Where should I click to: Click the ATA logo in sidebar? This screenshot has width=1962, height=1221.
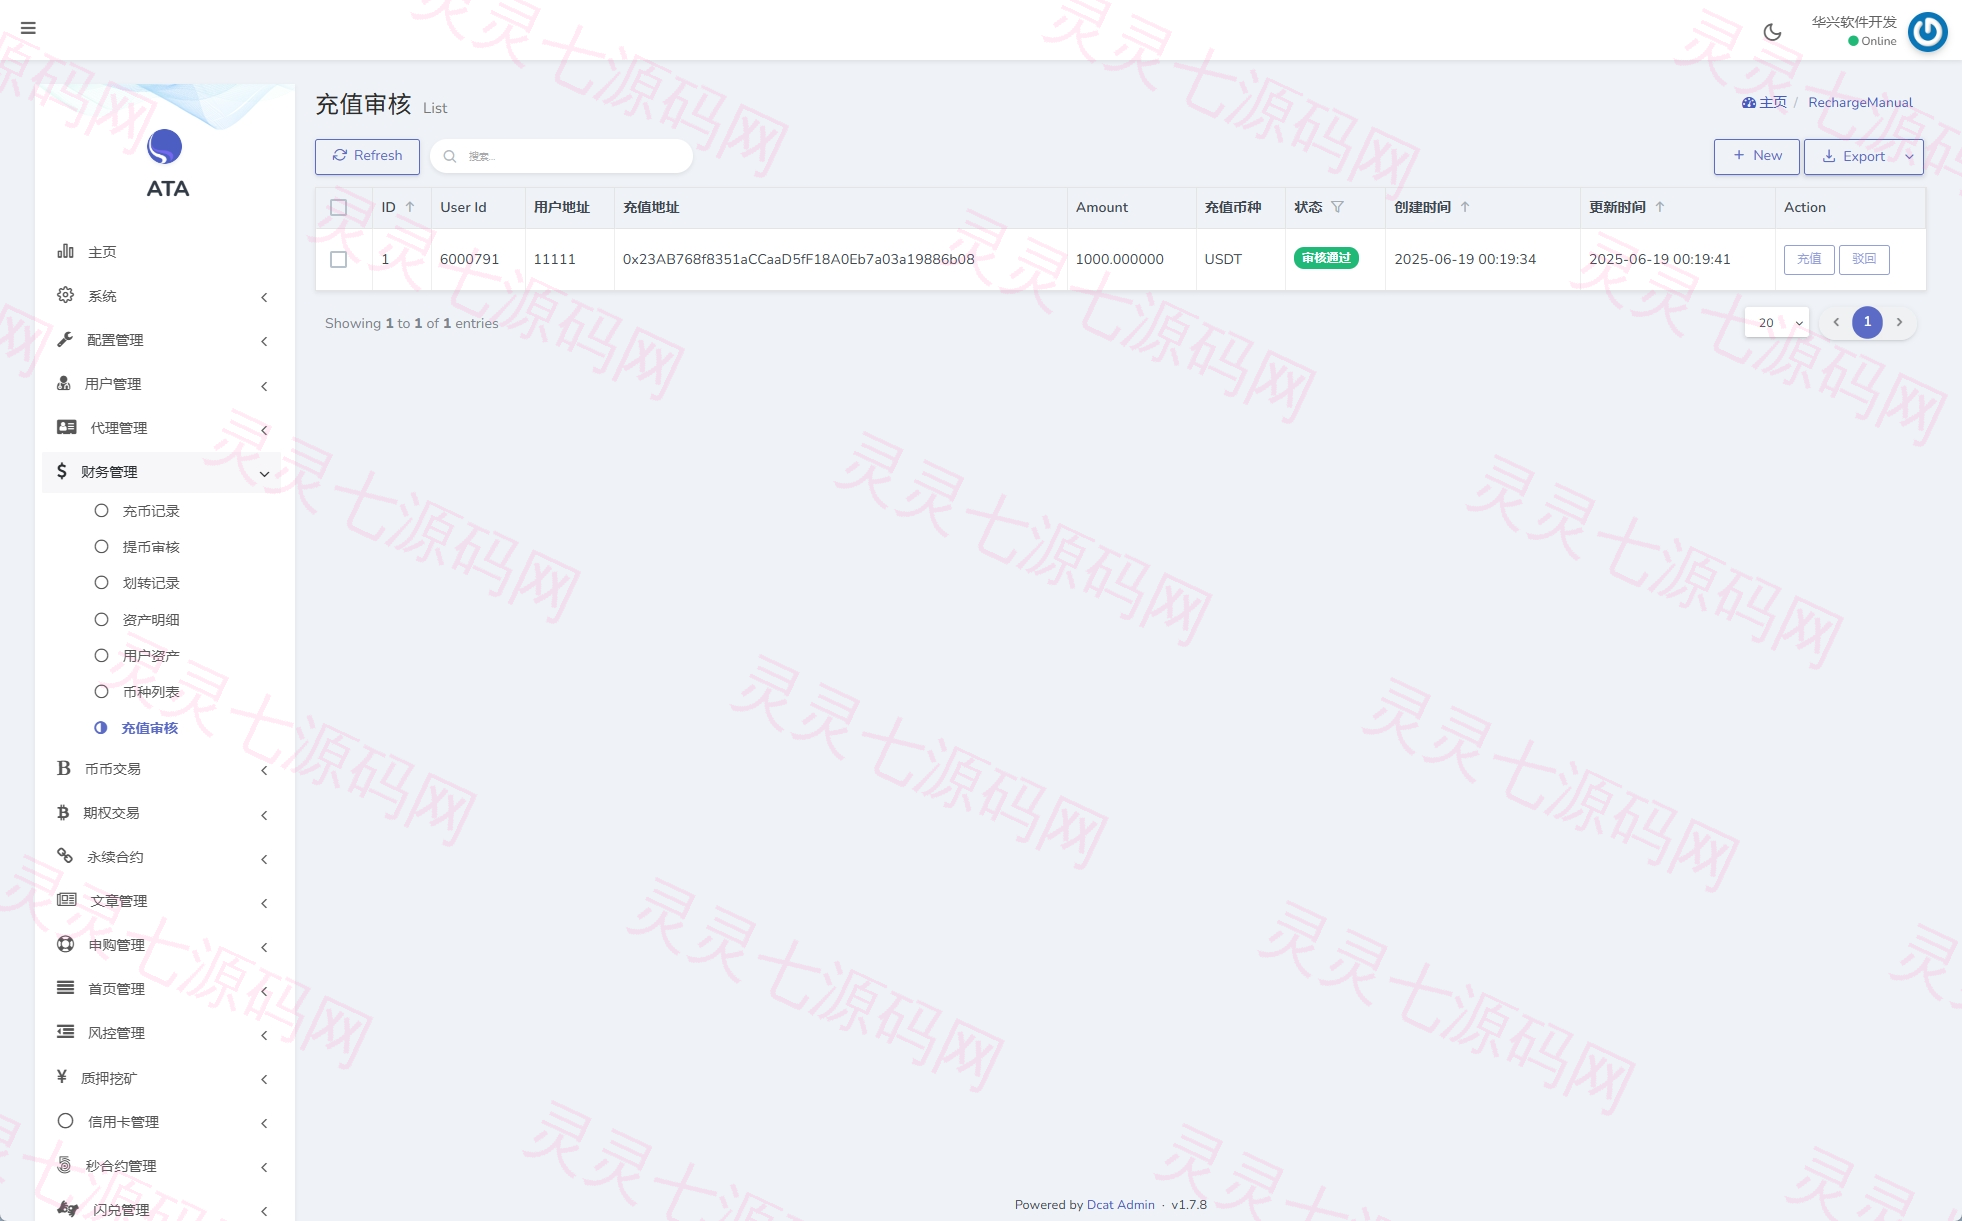click(165, 164)
